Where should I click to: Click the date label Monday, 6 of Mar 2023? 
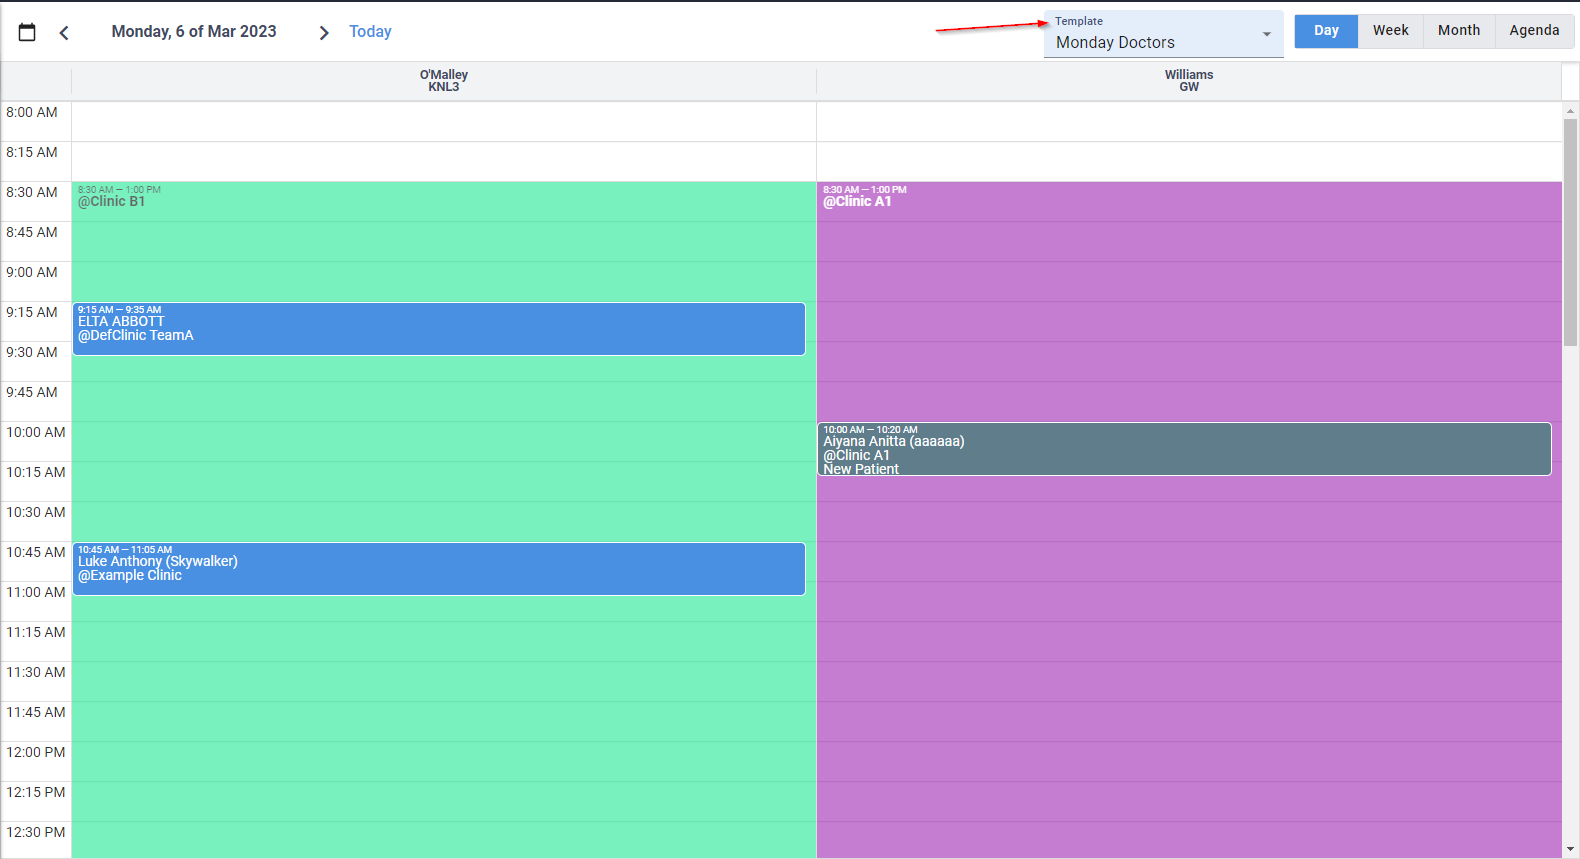point(194,32)
